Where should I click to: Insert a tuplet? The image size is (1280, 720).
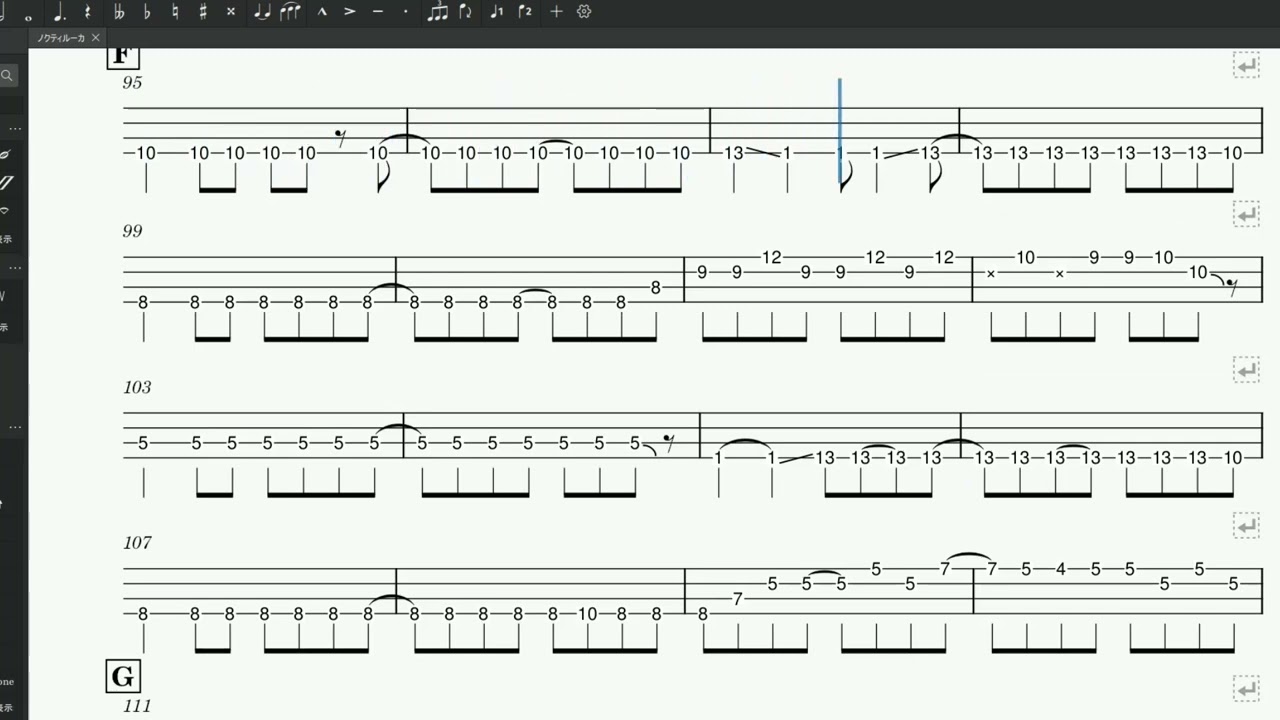click(x=437, y=12)
